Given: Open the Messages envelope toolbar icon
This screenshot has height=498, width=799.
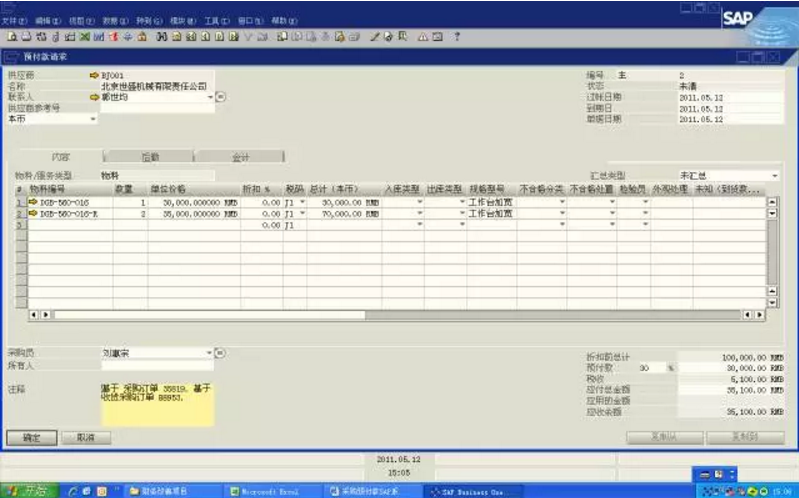Looking at the screenshot, I should coord(437,37).
